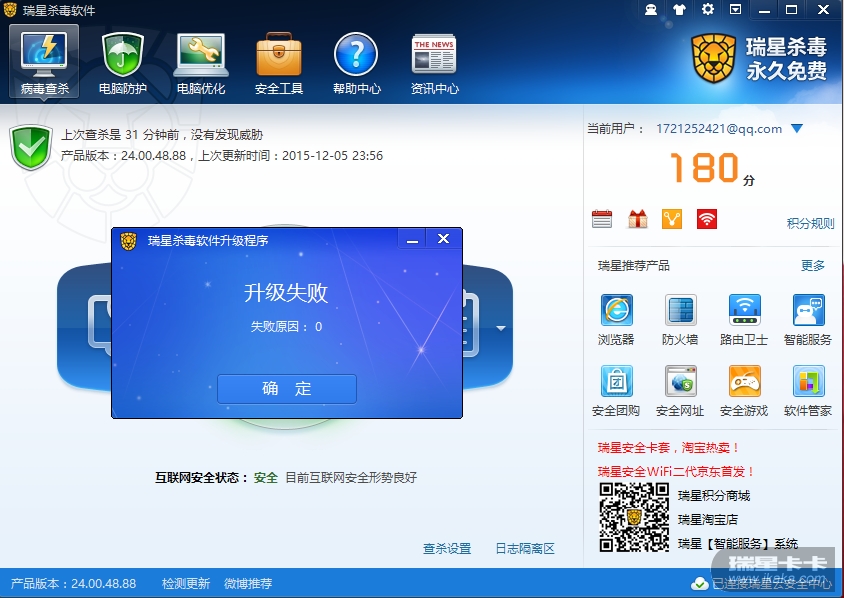This screenshot has height=598, width=844.
Task: Open 查杀设置 scan settings
Action: [x=447, y=548]
